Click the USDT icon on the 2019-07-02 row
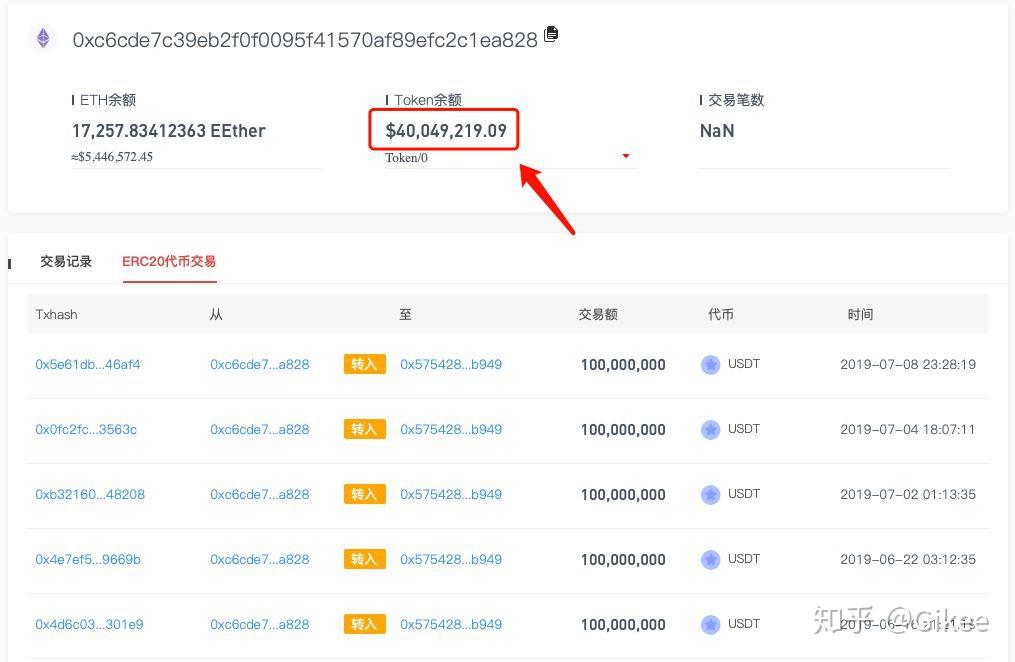This screenshot has height=662, width=1015. 710,494
